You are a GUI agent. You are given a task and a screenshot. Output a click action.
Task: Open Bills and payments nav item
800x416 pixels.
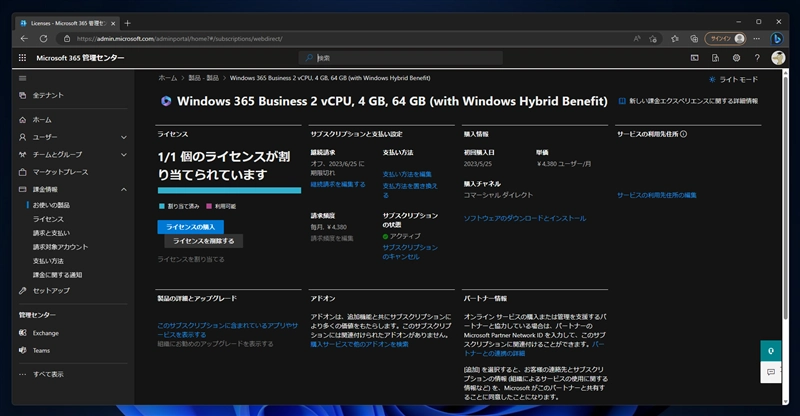(x=52, y=233)
